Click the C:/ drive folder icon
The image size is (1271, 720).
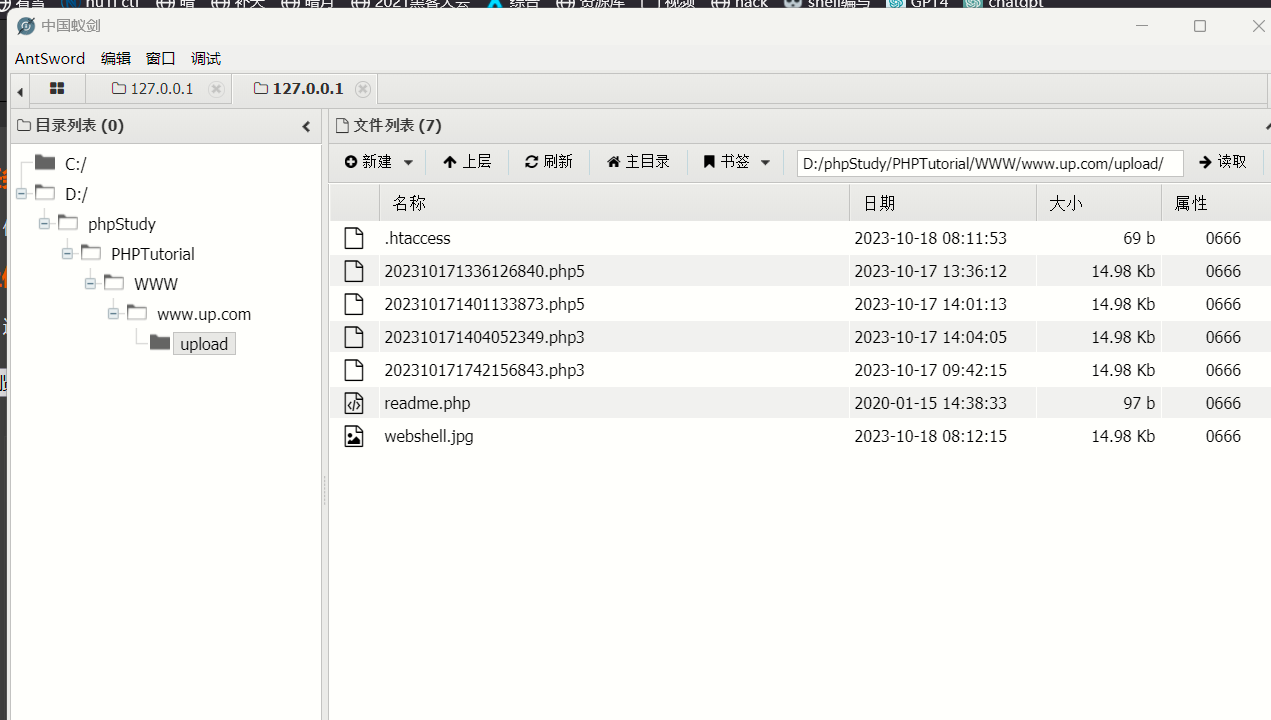[45, 163]
